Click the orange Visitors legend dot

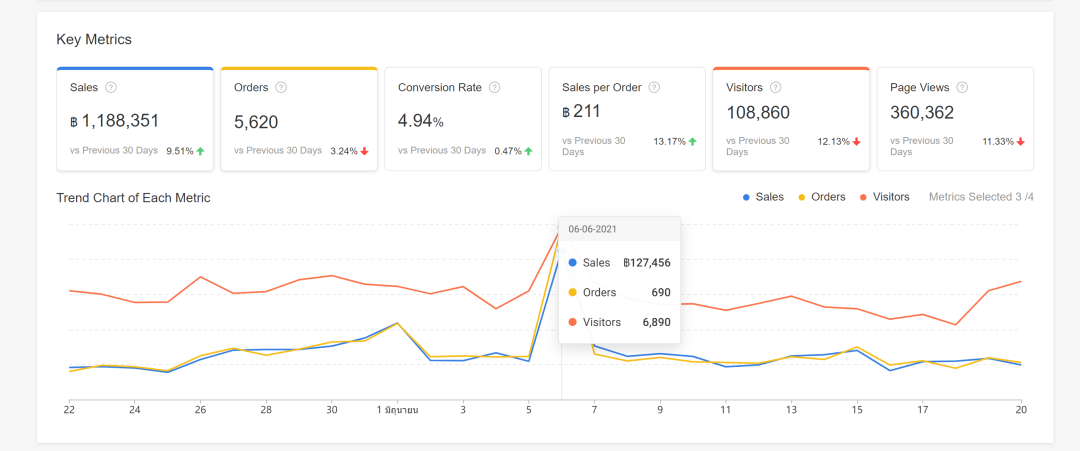(x=864, y=198)
